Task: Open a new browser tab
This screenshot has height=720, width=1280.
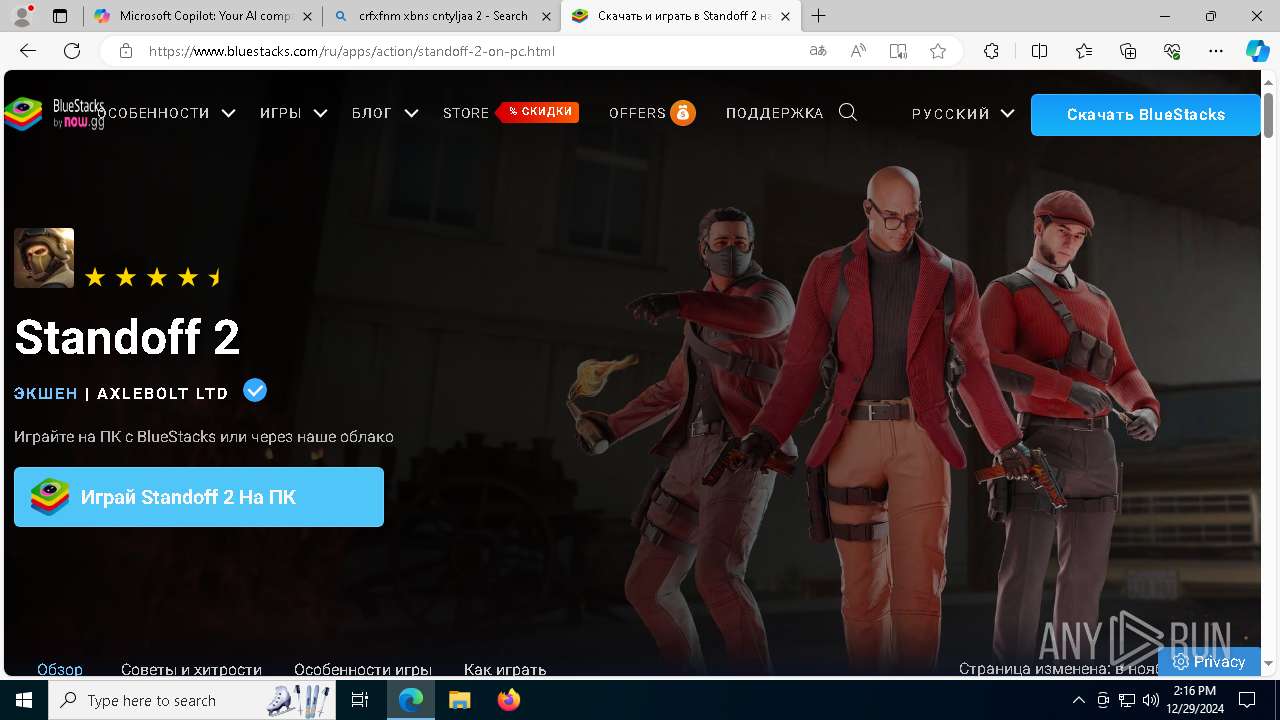Action: point(819,16)
